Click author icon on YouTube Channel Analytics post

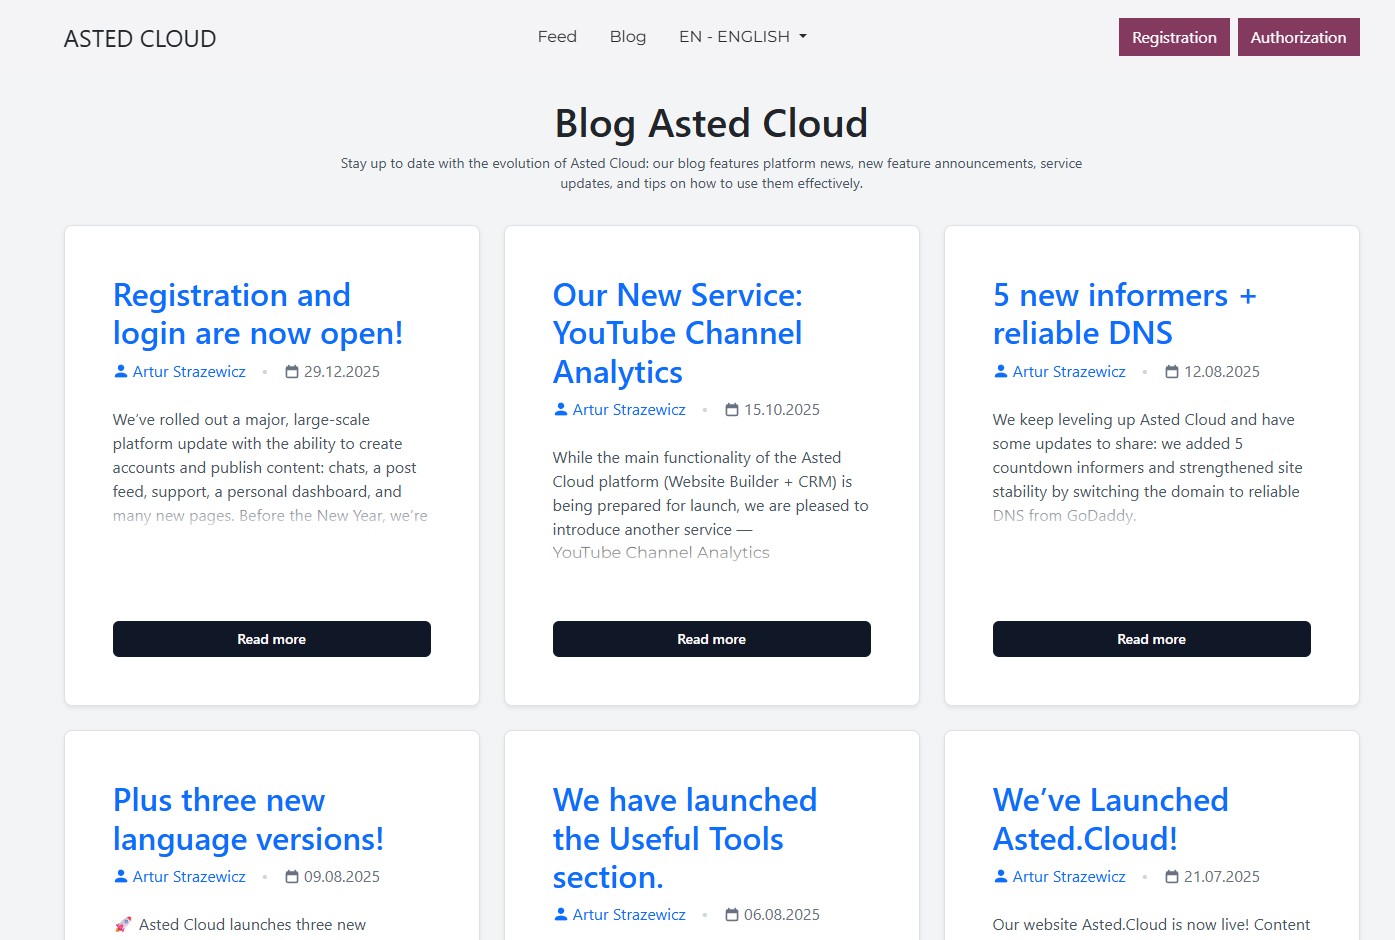(x=561, y=410)
